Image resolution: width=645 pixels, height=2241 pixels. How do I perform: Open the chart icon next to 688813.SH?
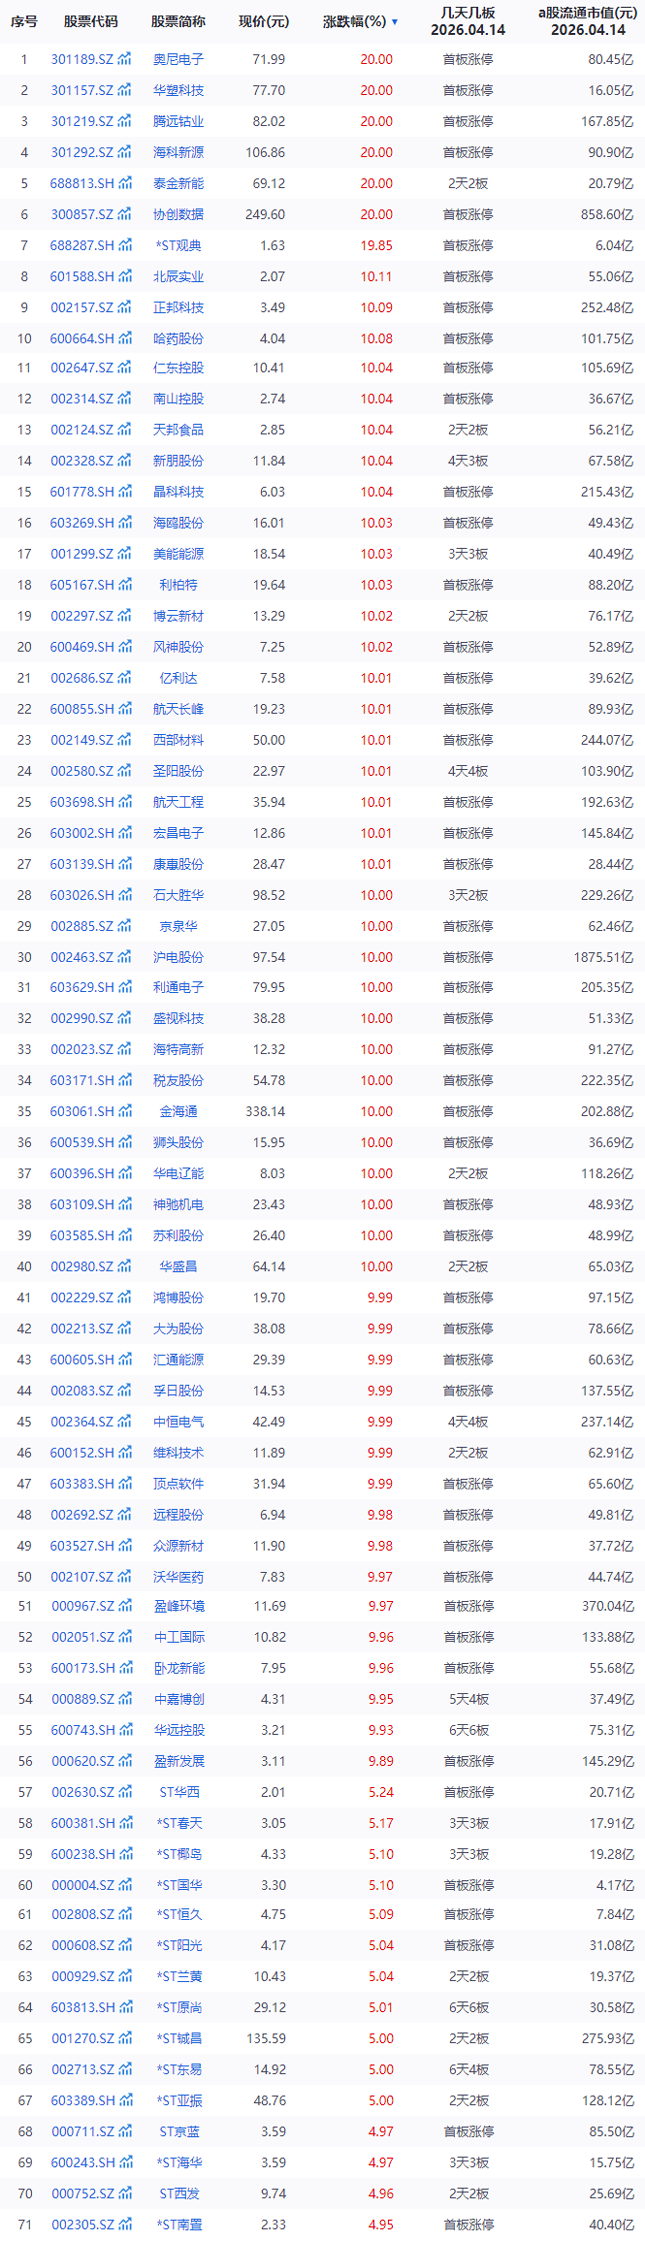pyautogui.click(x=125, y=184)
